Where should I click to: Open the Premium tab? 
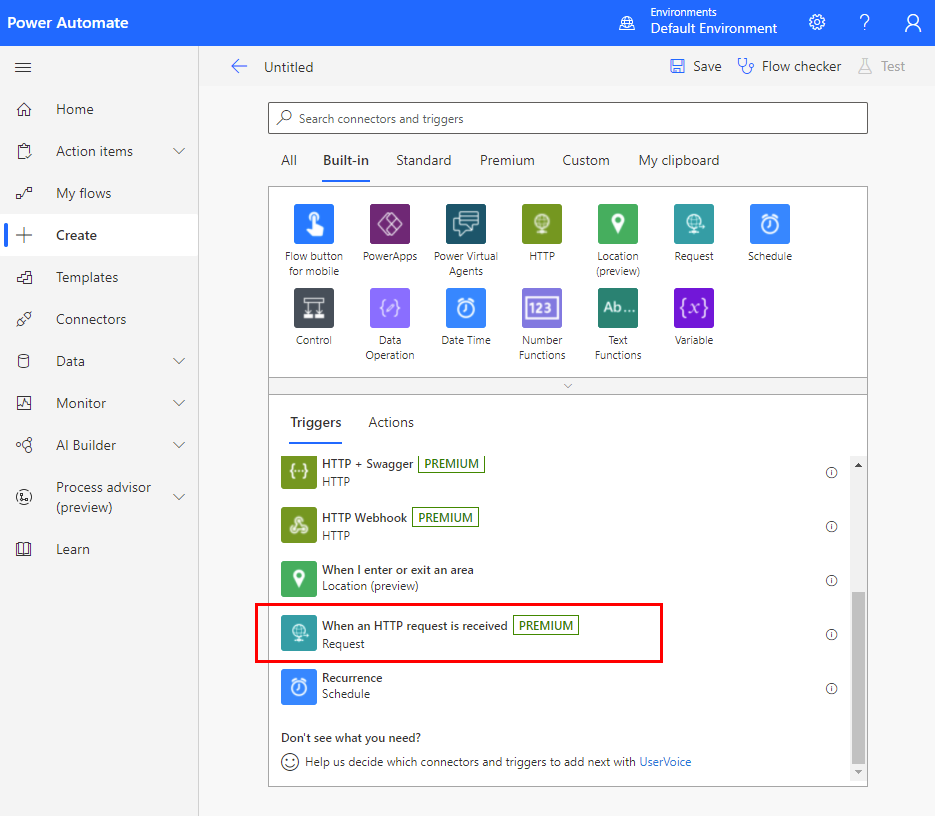click(x=507, y=160)
